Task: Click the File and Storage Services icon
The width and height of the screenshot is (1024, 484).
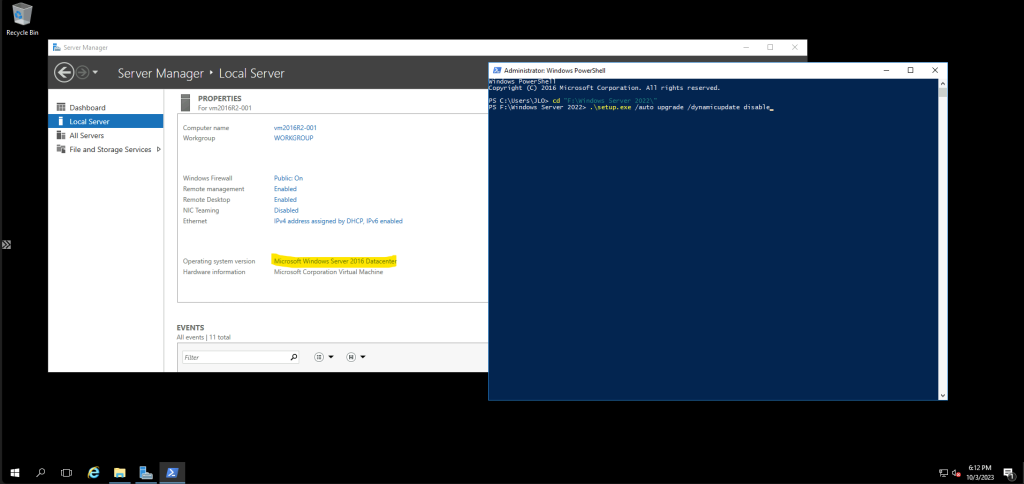Action: tap(61, 150)
